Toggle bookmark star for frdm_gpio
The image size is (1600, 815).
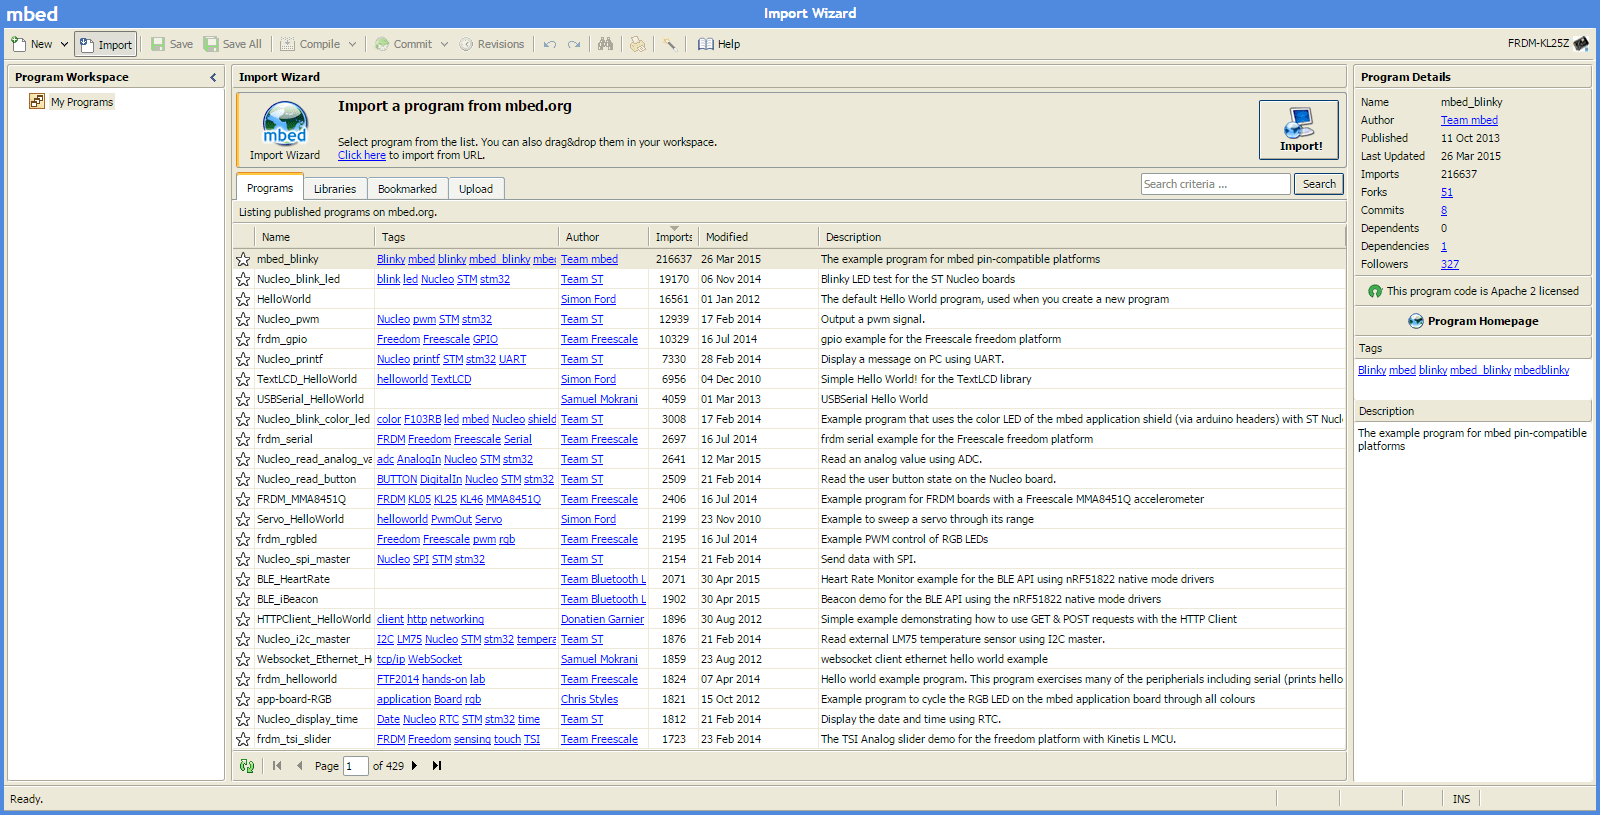point(243,339)
